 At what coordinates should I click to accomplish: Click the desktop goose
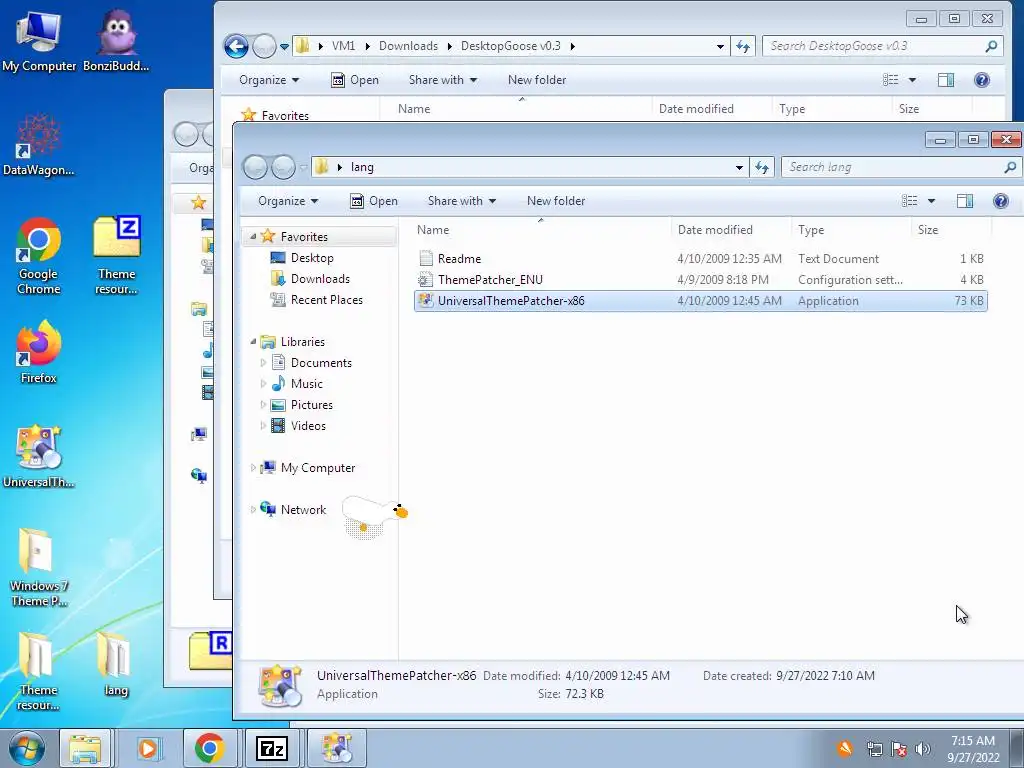click(x=374, y=516)
